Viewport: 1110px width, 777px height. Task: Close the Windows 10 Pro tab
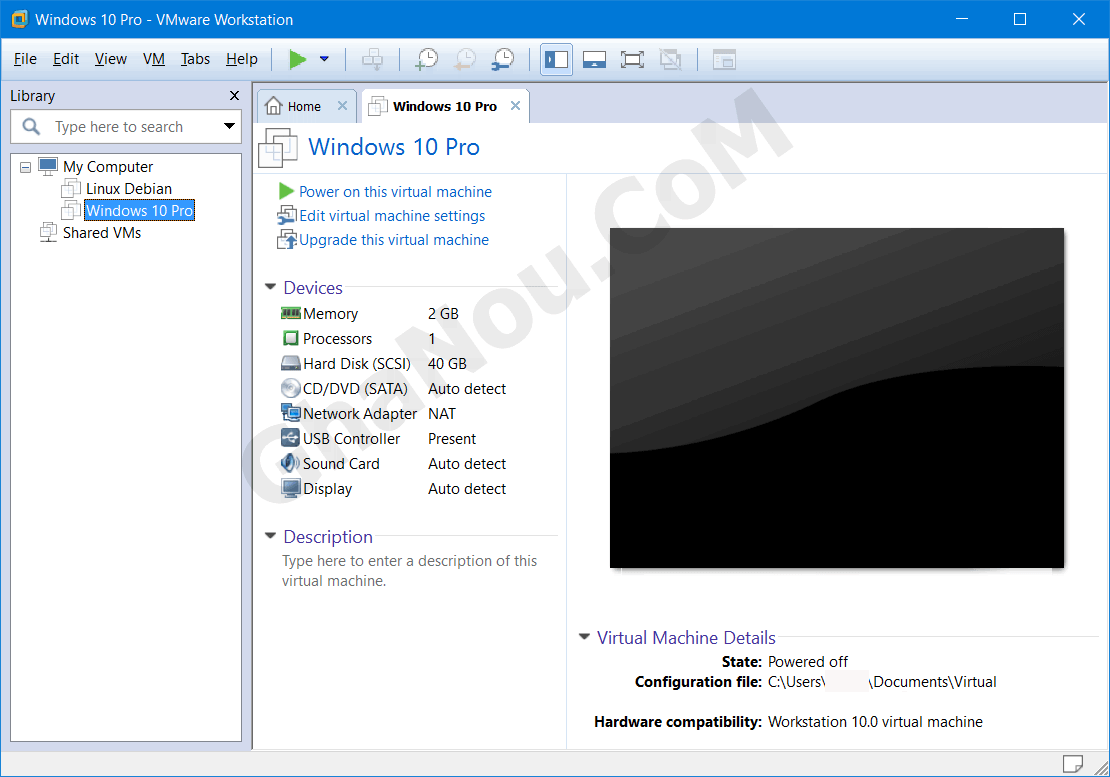[x=515, y=105]
